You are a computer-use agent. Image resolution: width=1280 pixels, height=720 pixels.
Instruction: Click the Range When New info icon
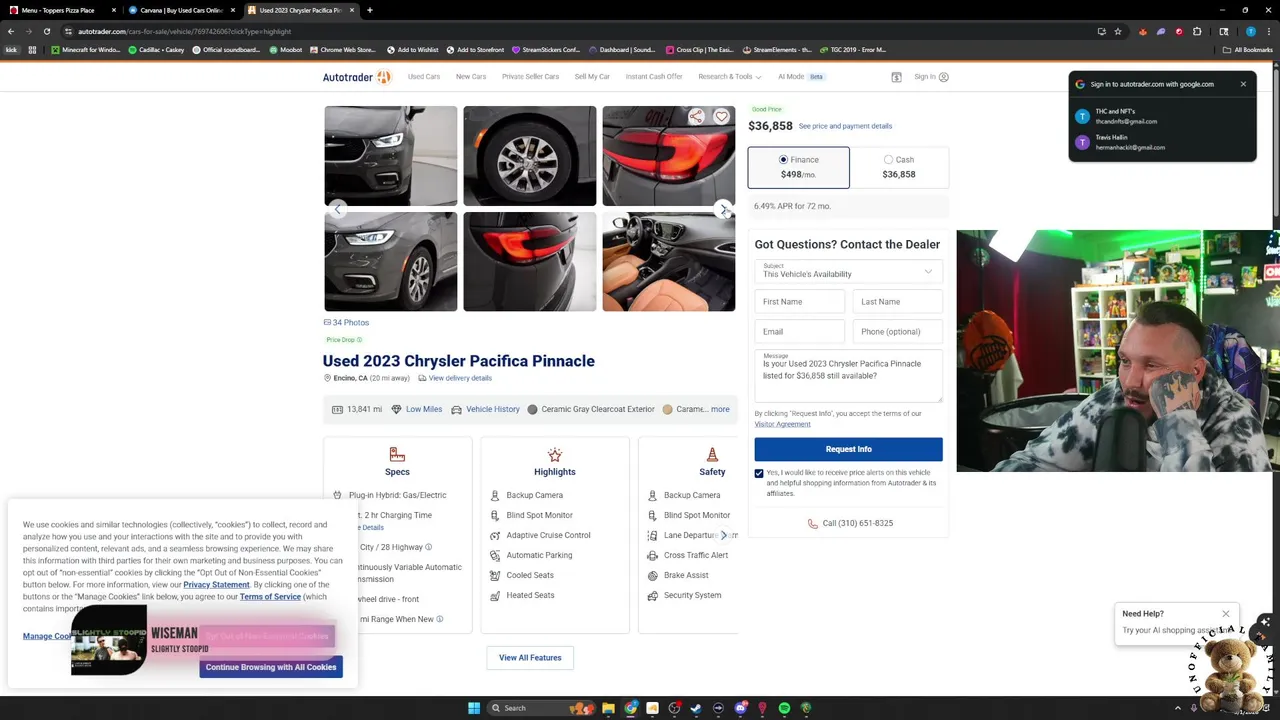tap(439, 619)
